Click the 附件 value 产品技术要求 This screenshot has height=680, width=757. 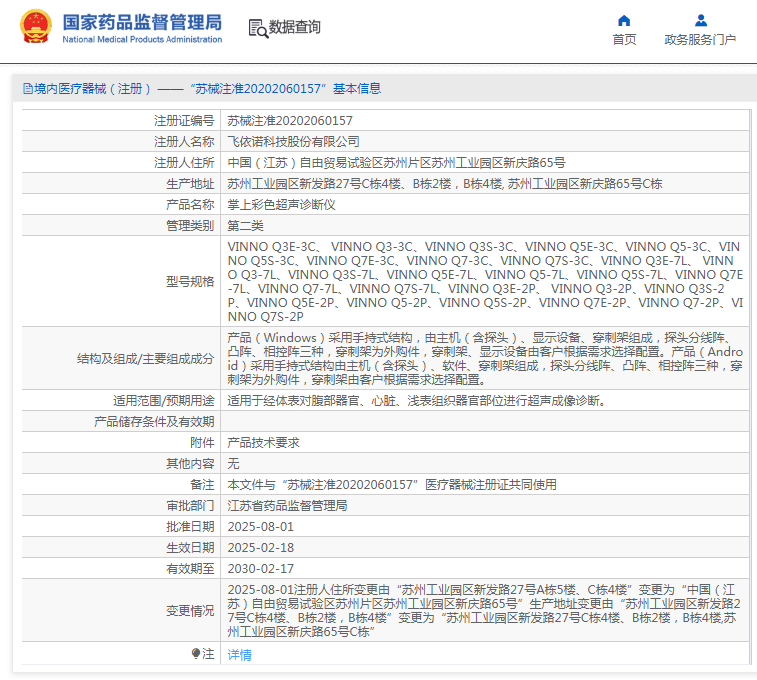click(263, 442)
